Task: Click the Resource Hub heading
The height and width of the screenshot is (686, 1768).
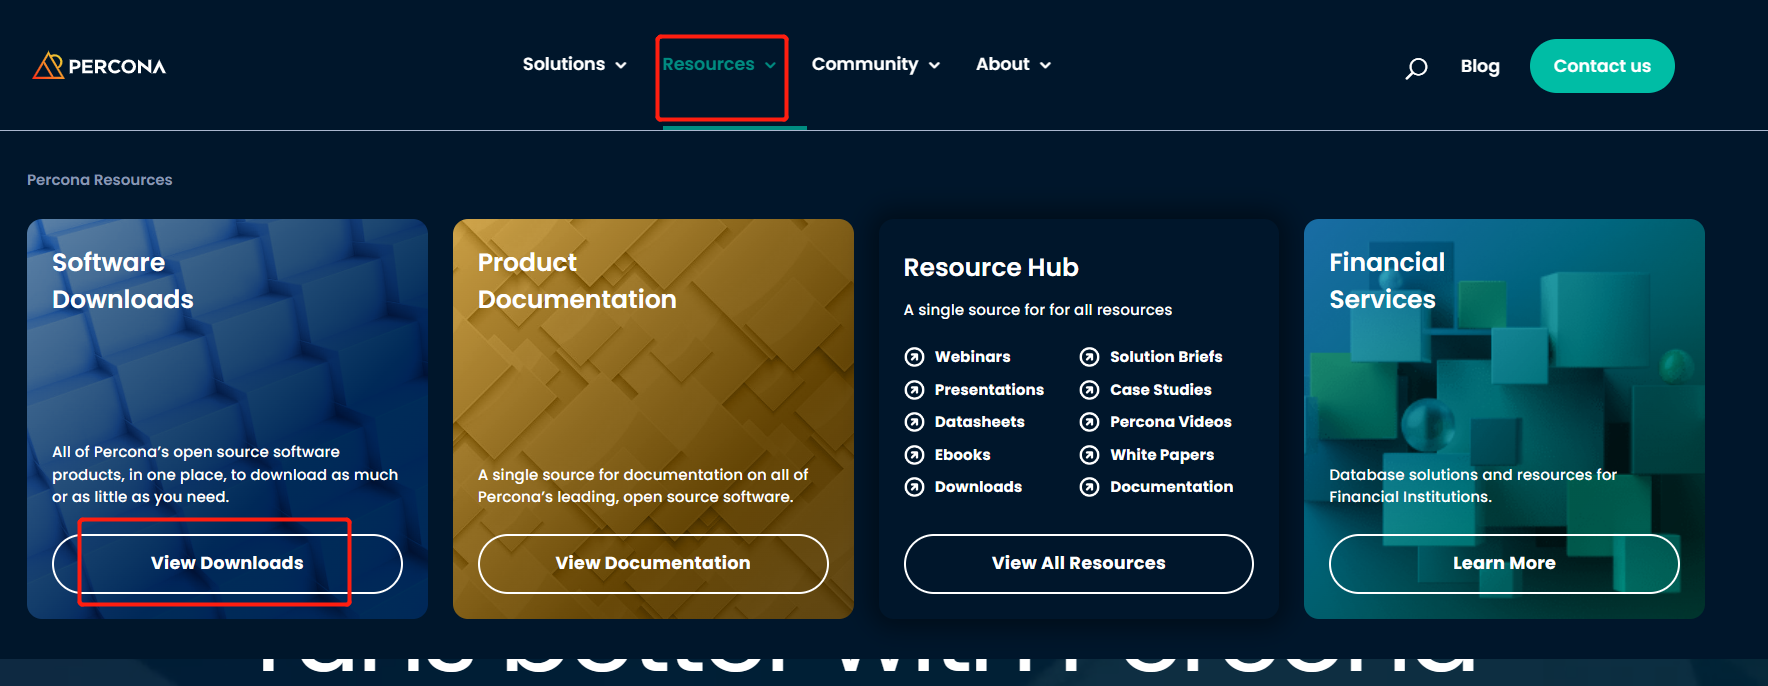Action: [991, 268]
